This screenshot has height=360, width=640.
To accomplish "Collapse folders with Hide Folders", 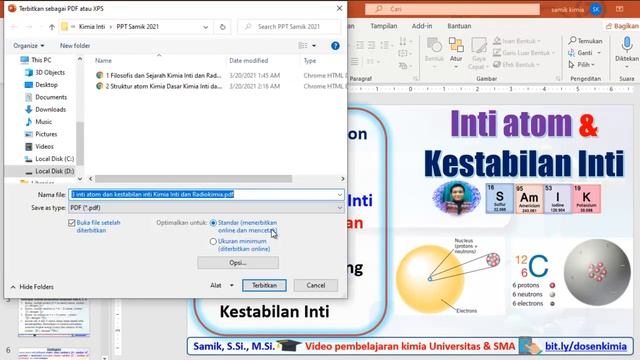I will pos(32,287).
